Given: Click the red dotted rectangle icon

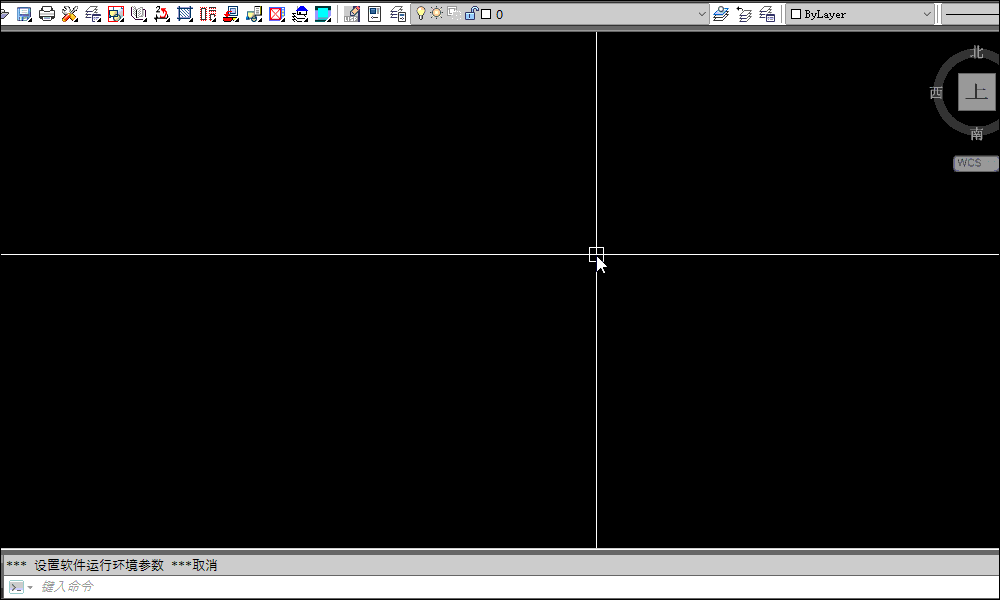Looking at the screenshot, I should 208,13.
